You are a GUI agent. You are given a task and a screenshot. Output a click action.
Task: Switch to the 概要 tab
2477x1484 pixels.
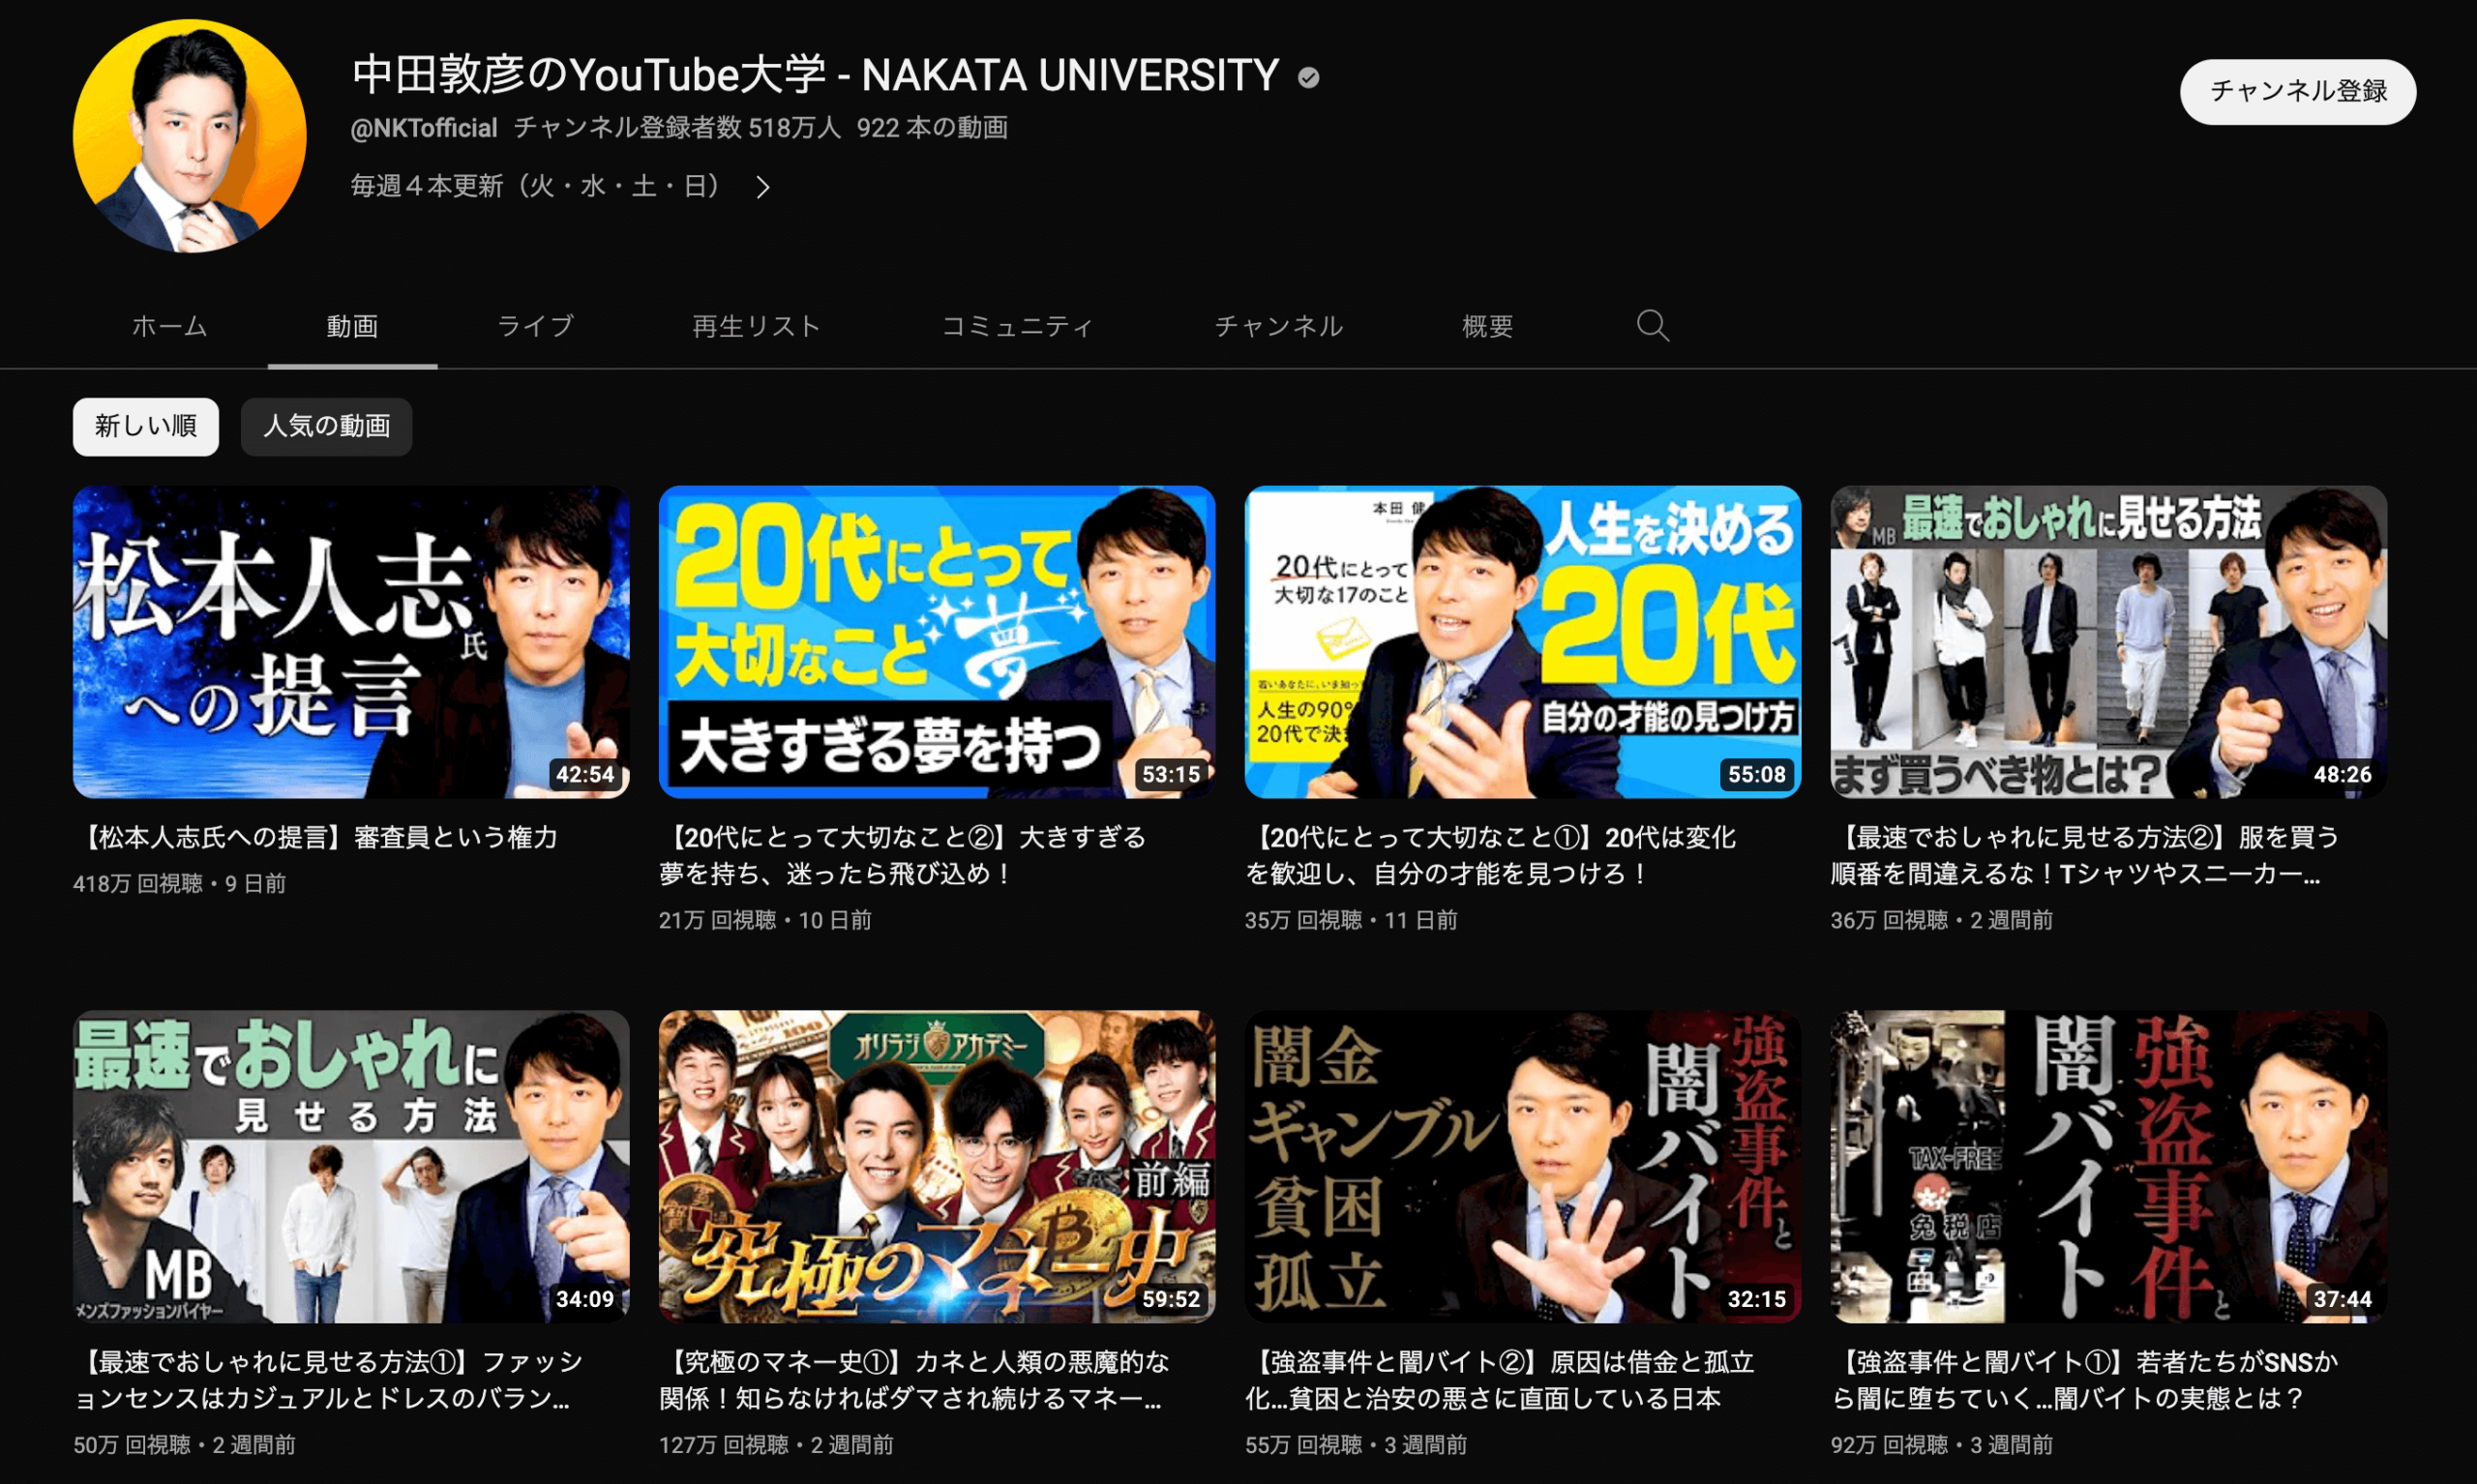pos(1487,326)
